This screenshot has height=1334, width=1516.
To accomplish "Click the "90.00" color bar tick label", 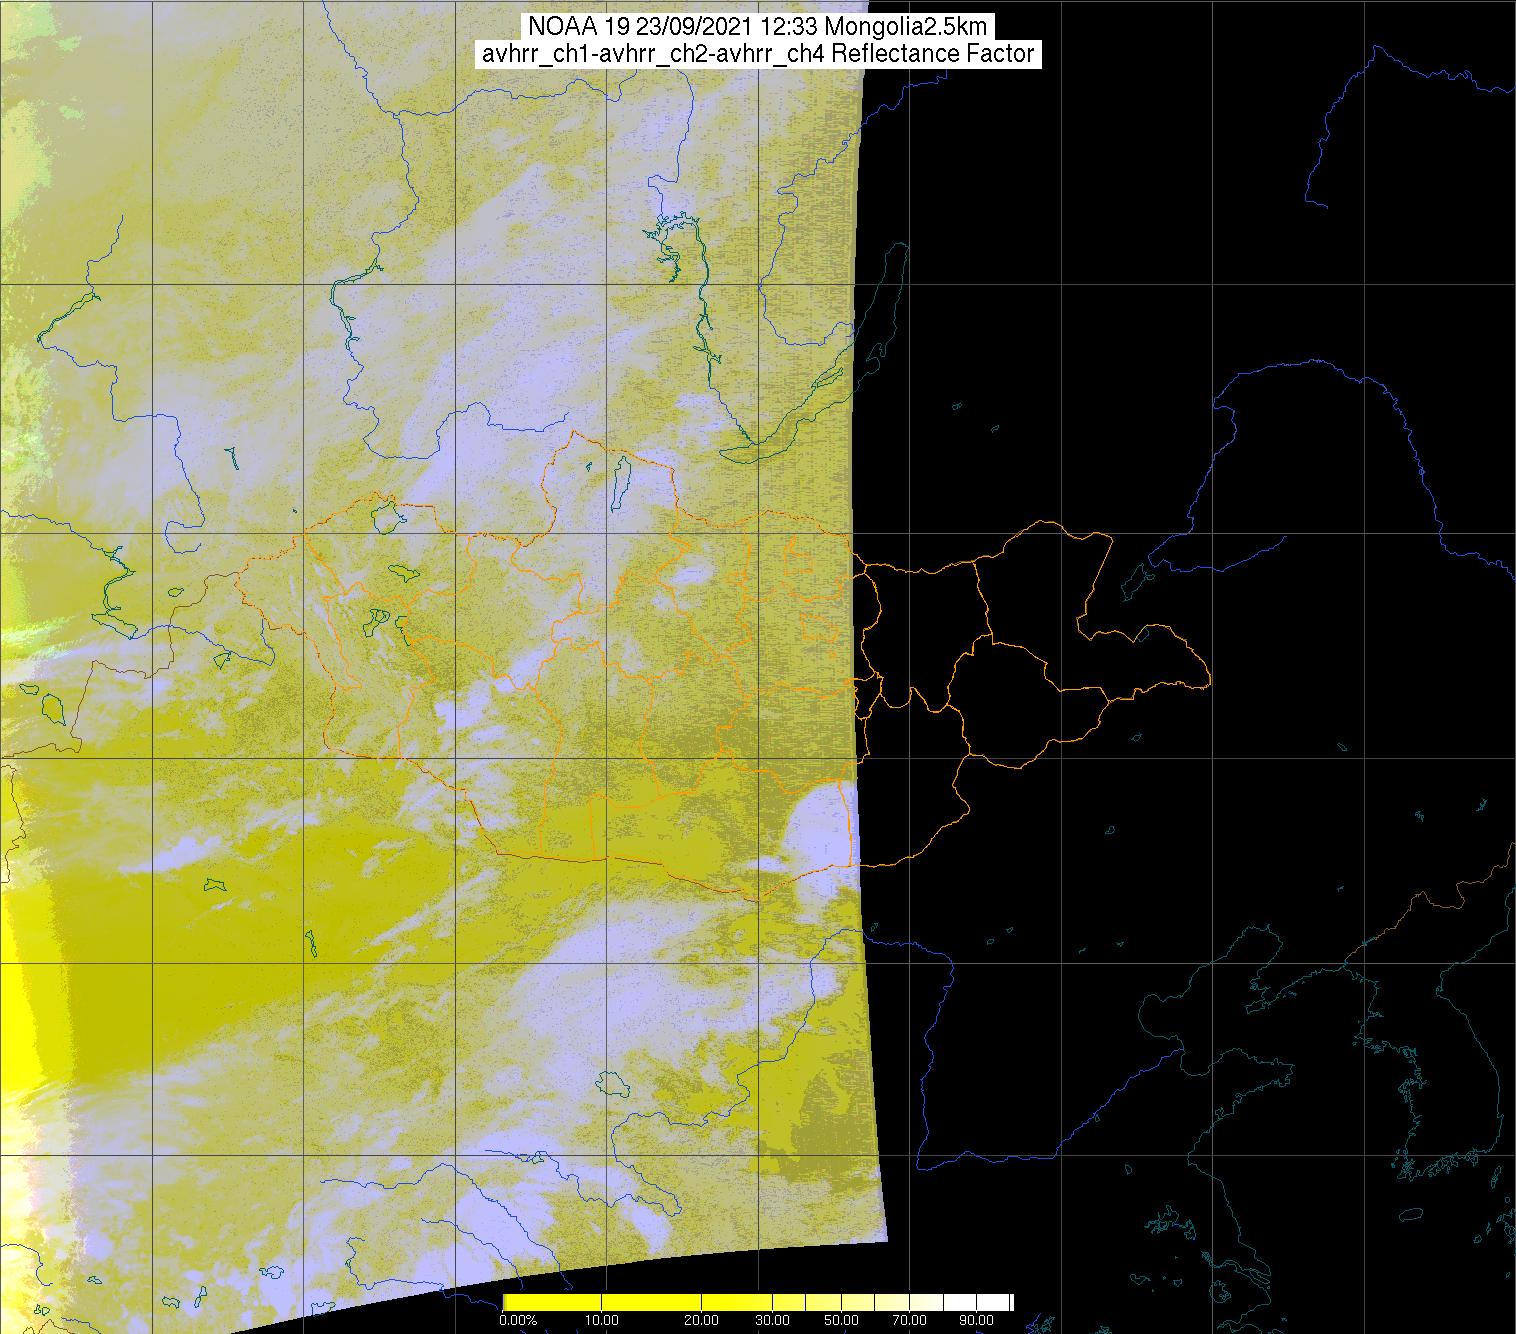I will pos(976,1320).
